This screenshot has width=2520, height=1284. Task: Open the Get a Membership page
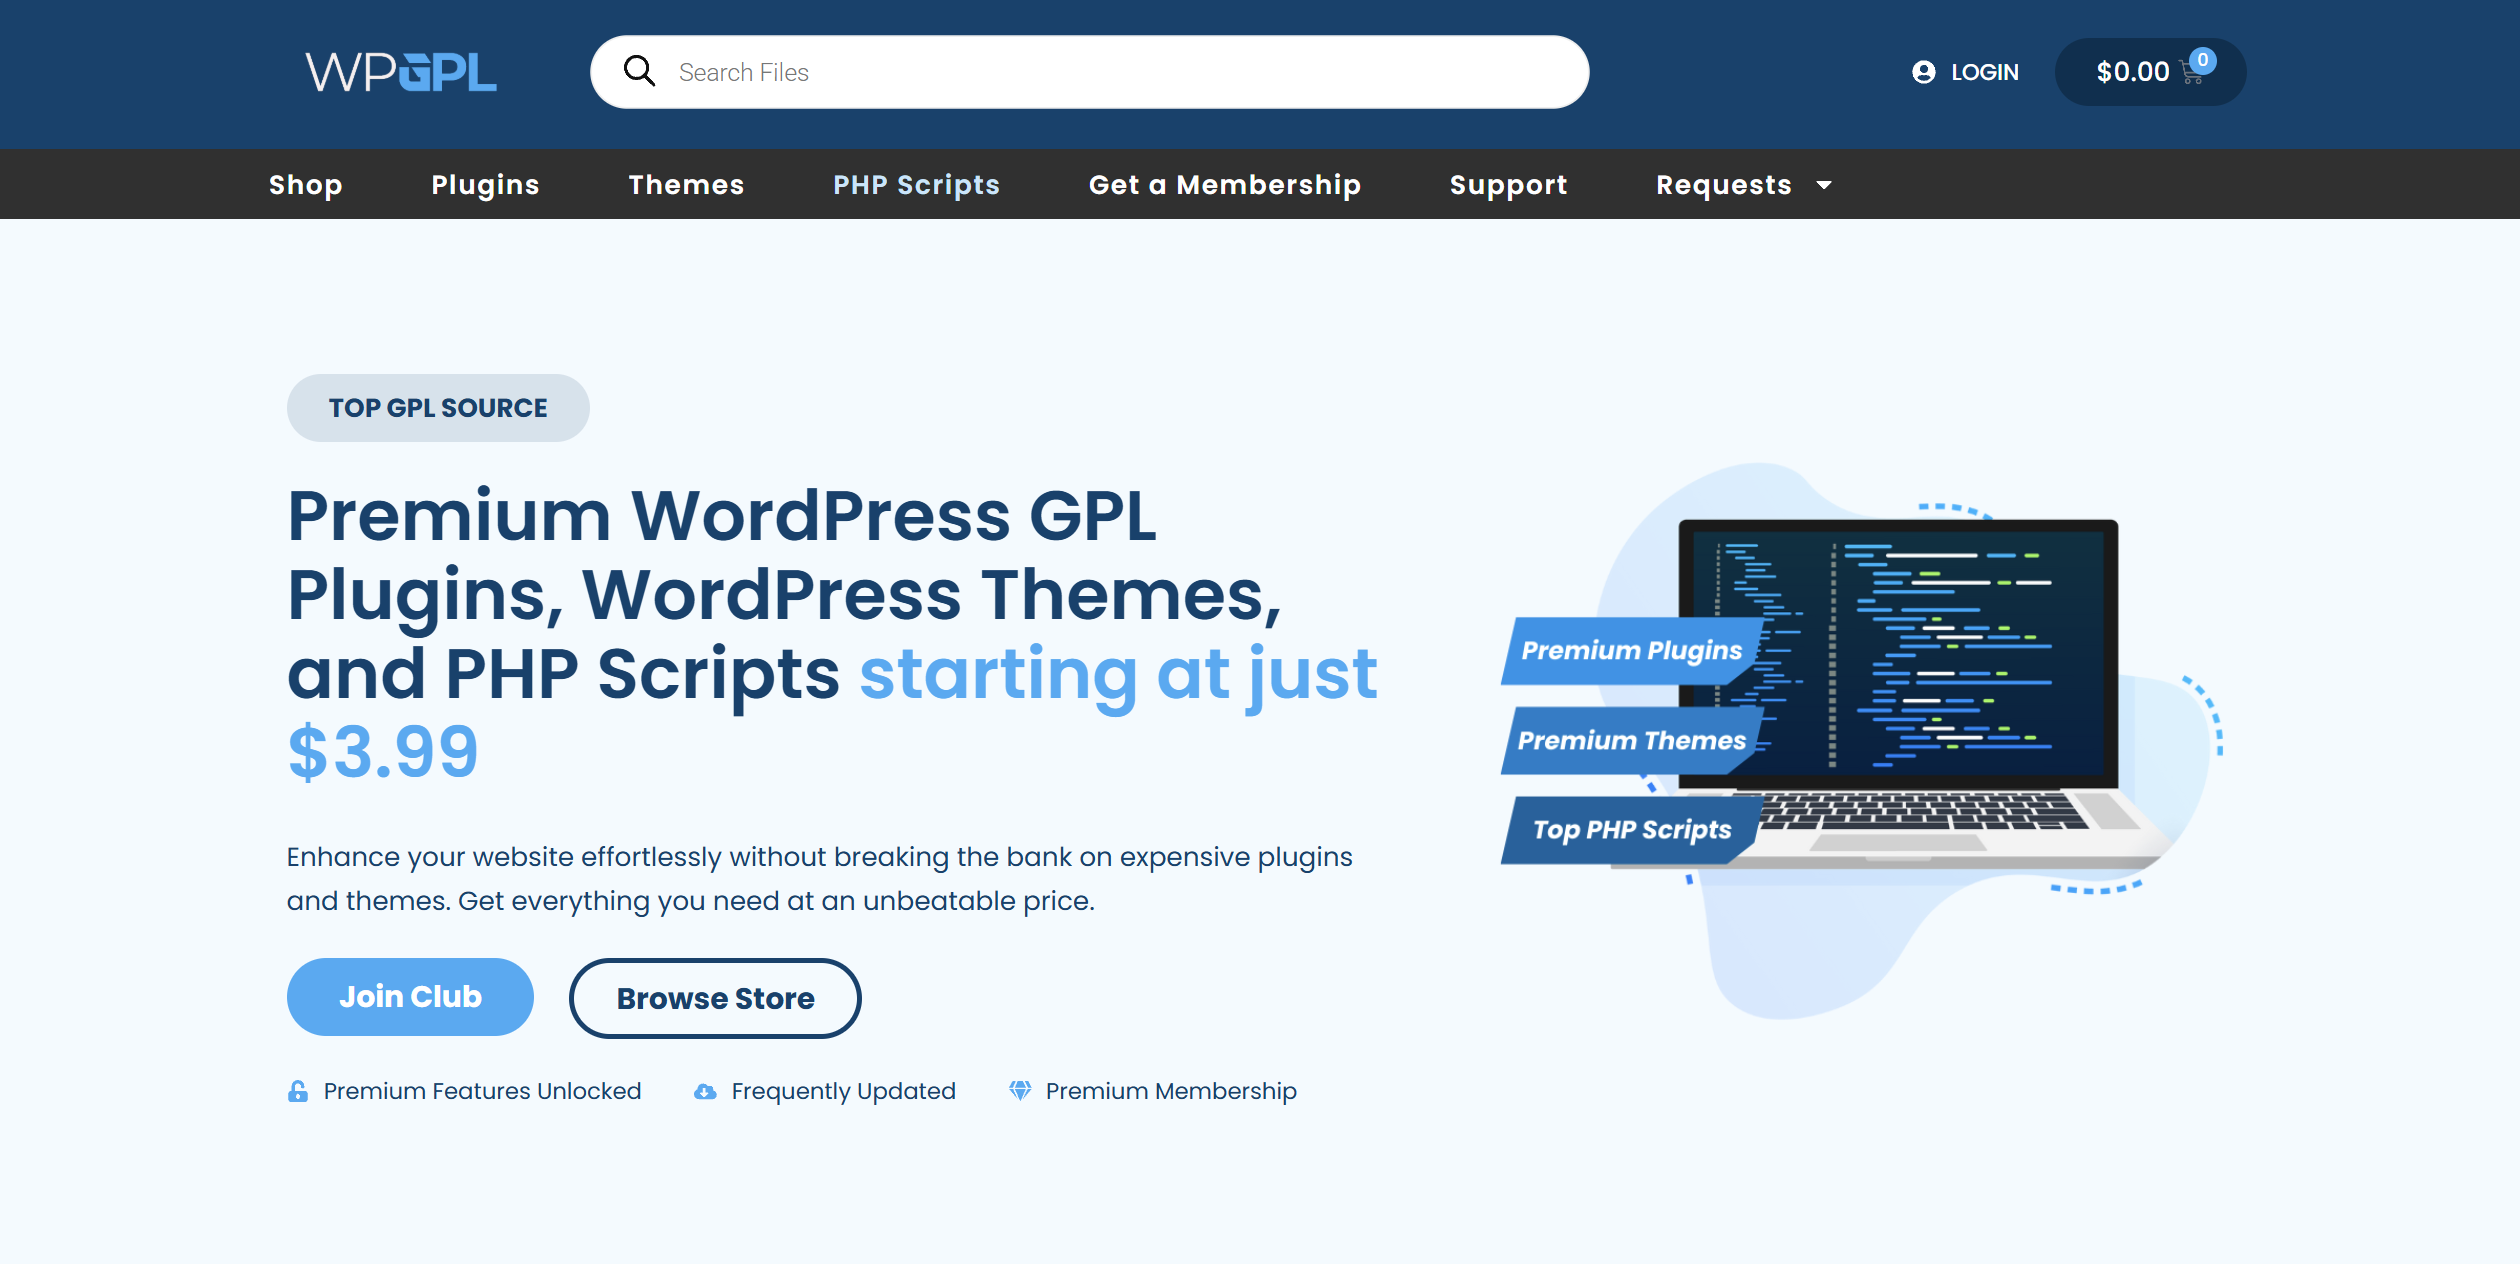(1224, 185)
